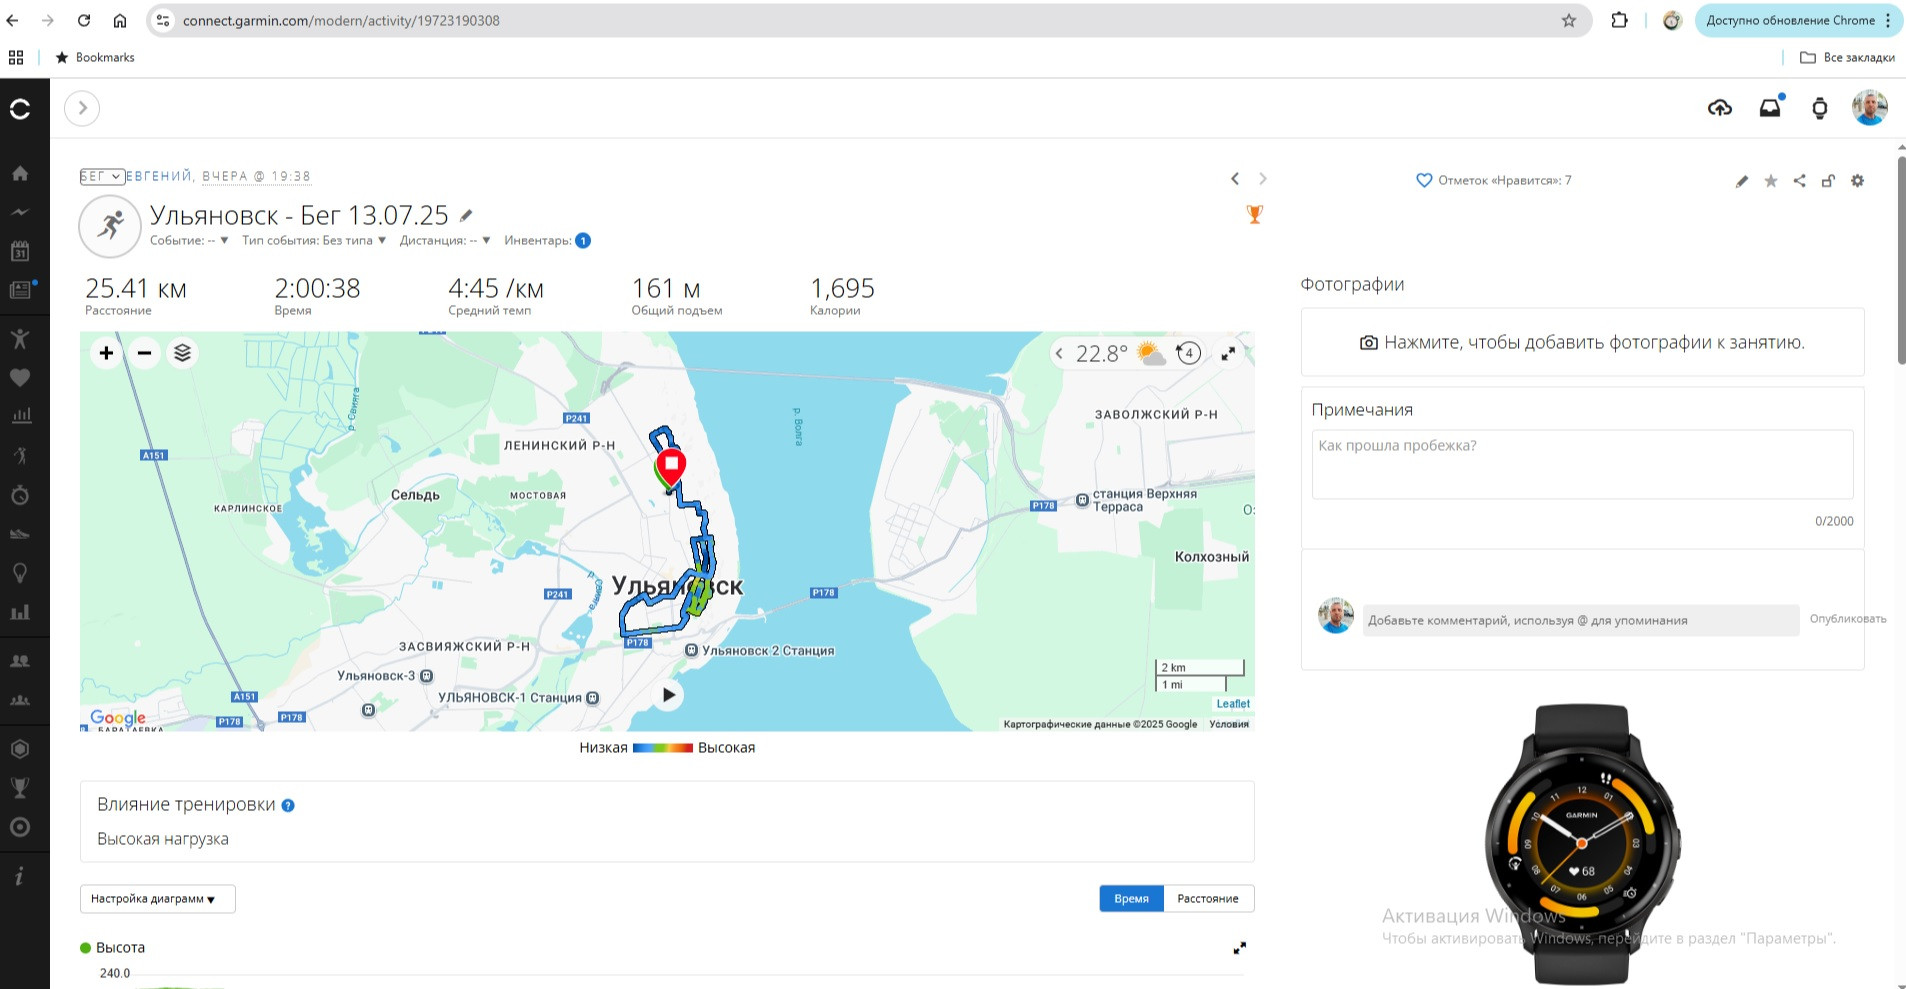Viewport: 1906px width, 989px height.
Task: Open the trophy challenges icon in sidebar
Action: pos(20,788)
